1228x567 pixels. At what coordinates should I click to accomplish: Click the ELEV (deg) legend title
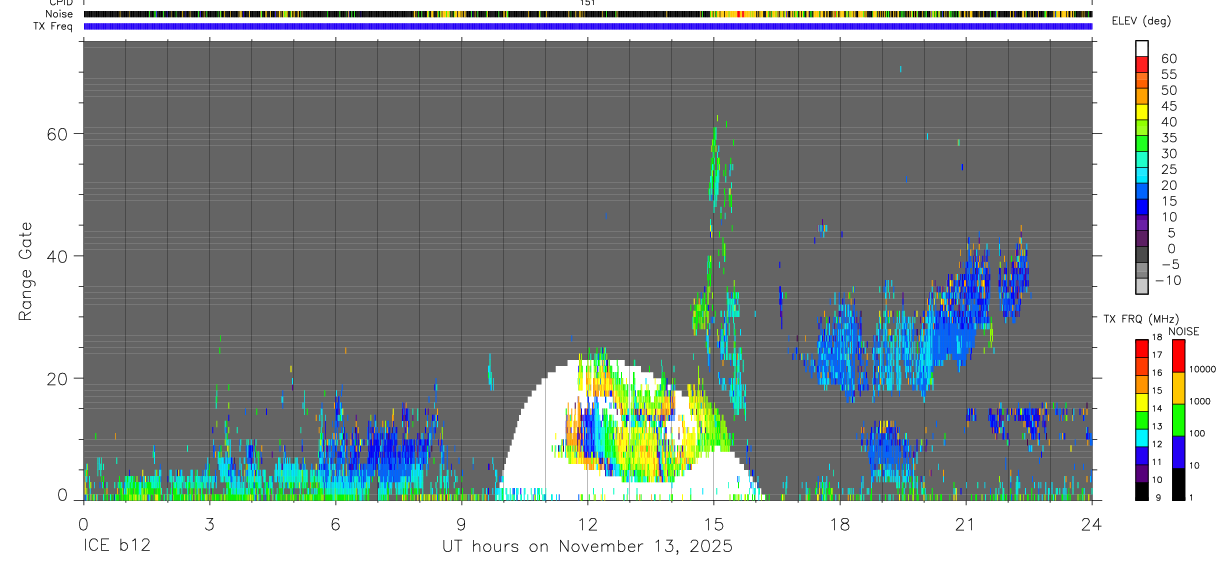(x=1141, y=21)
